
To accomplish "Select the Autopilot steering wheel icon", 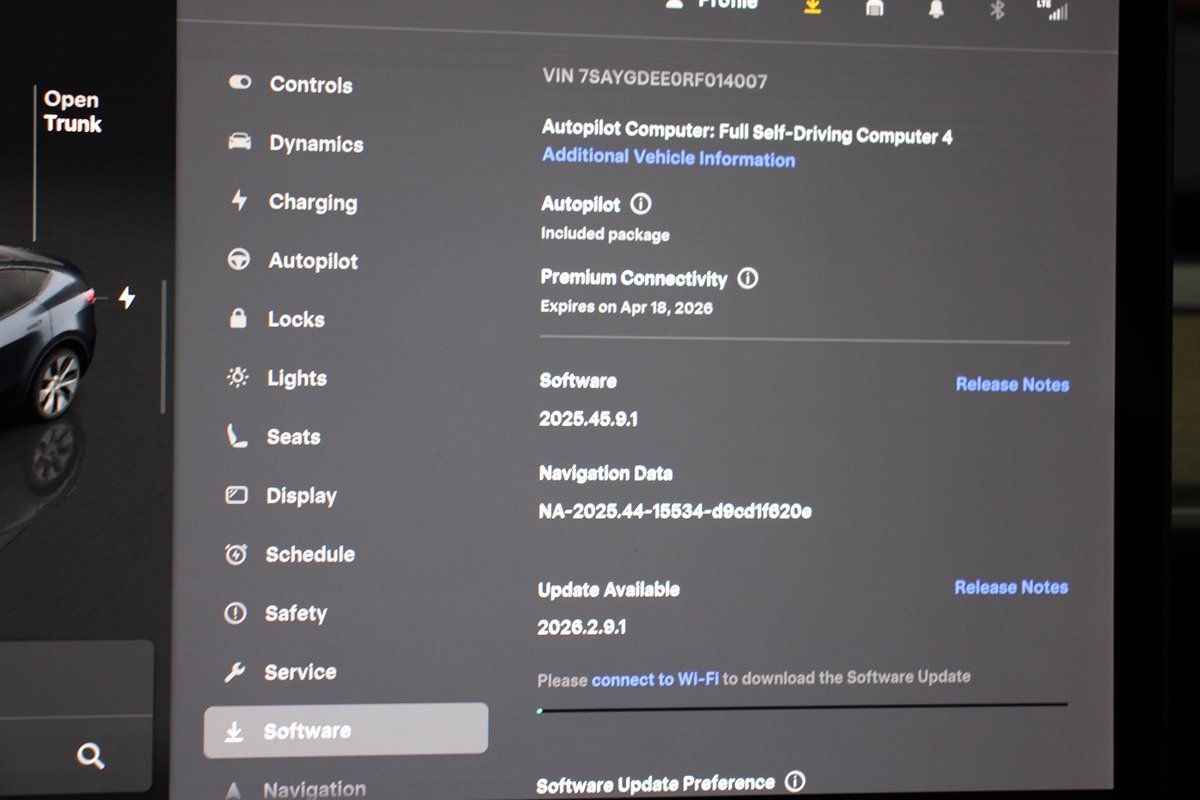I will pyautogui.click(x=238, y=260).
